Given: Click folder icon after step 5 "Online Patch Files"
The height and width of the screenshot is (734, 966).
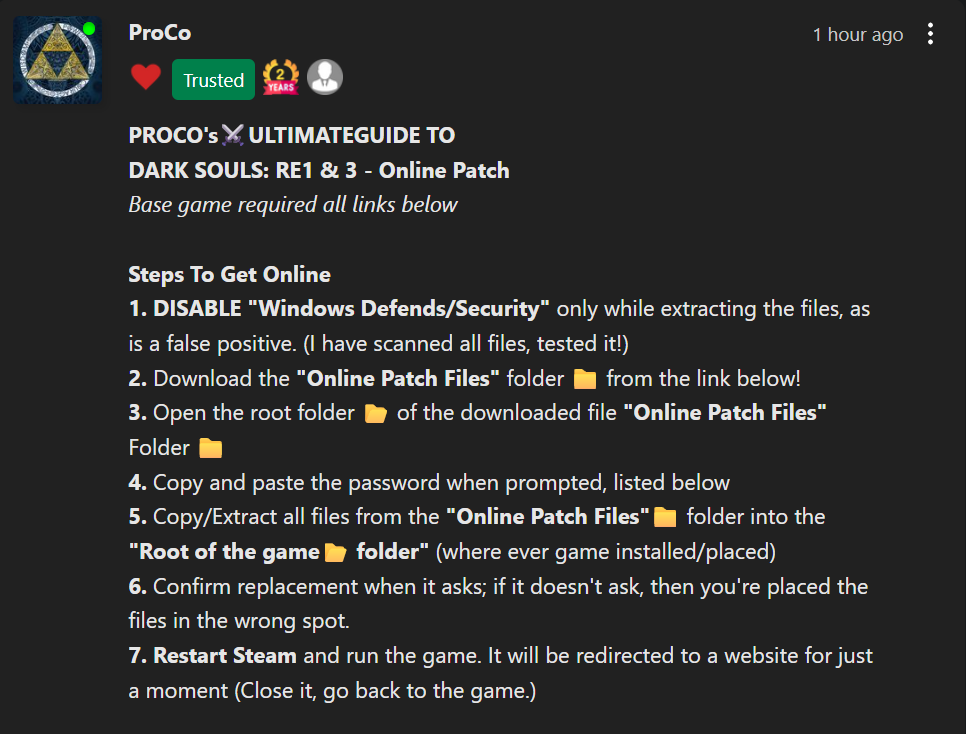Looking at the screenshot, I should (665, 518).
